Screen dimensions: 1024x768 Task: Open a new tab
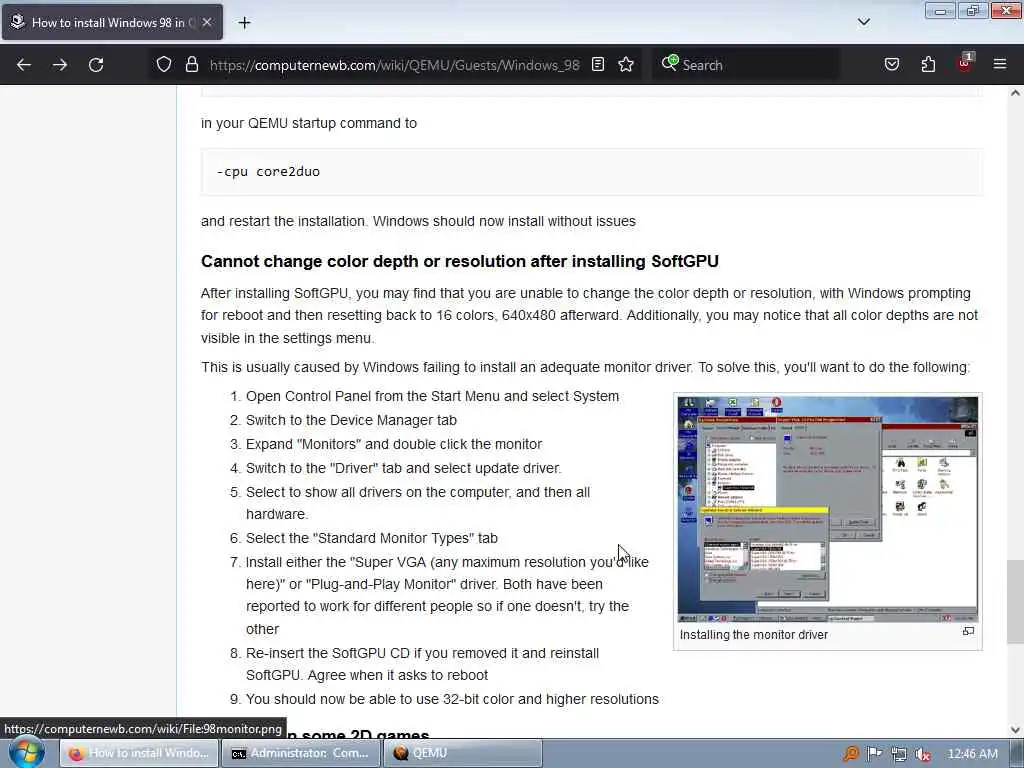click(x=244, y=23)
